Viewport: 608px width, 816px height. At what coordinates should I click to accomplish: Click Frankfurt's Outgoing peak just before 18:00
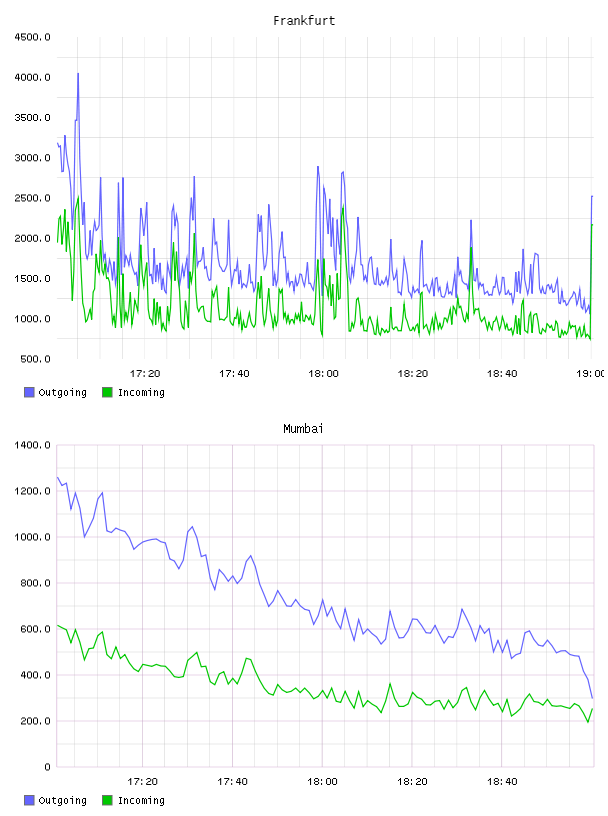pyautogui.click(x=318, y=168)
